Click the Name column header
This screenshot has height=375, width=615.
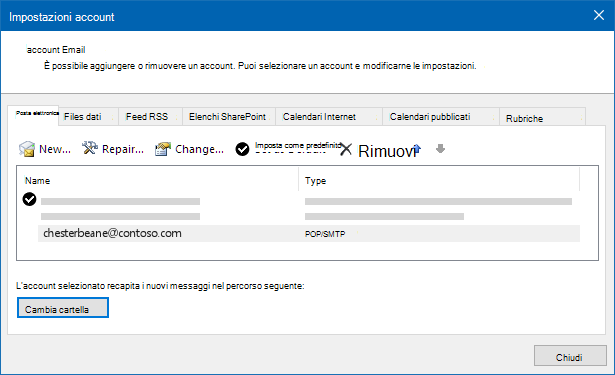click(x=37, y=181)
